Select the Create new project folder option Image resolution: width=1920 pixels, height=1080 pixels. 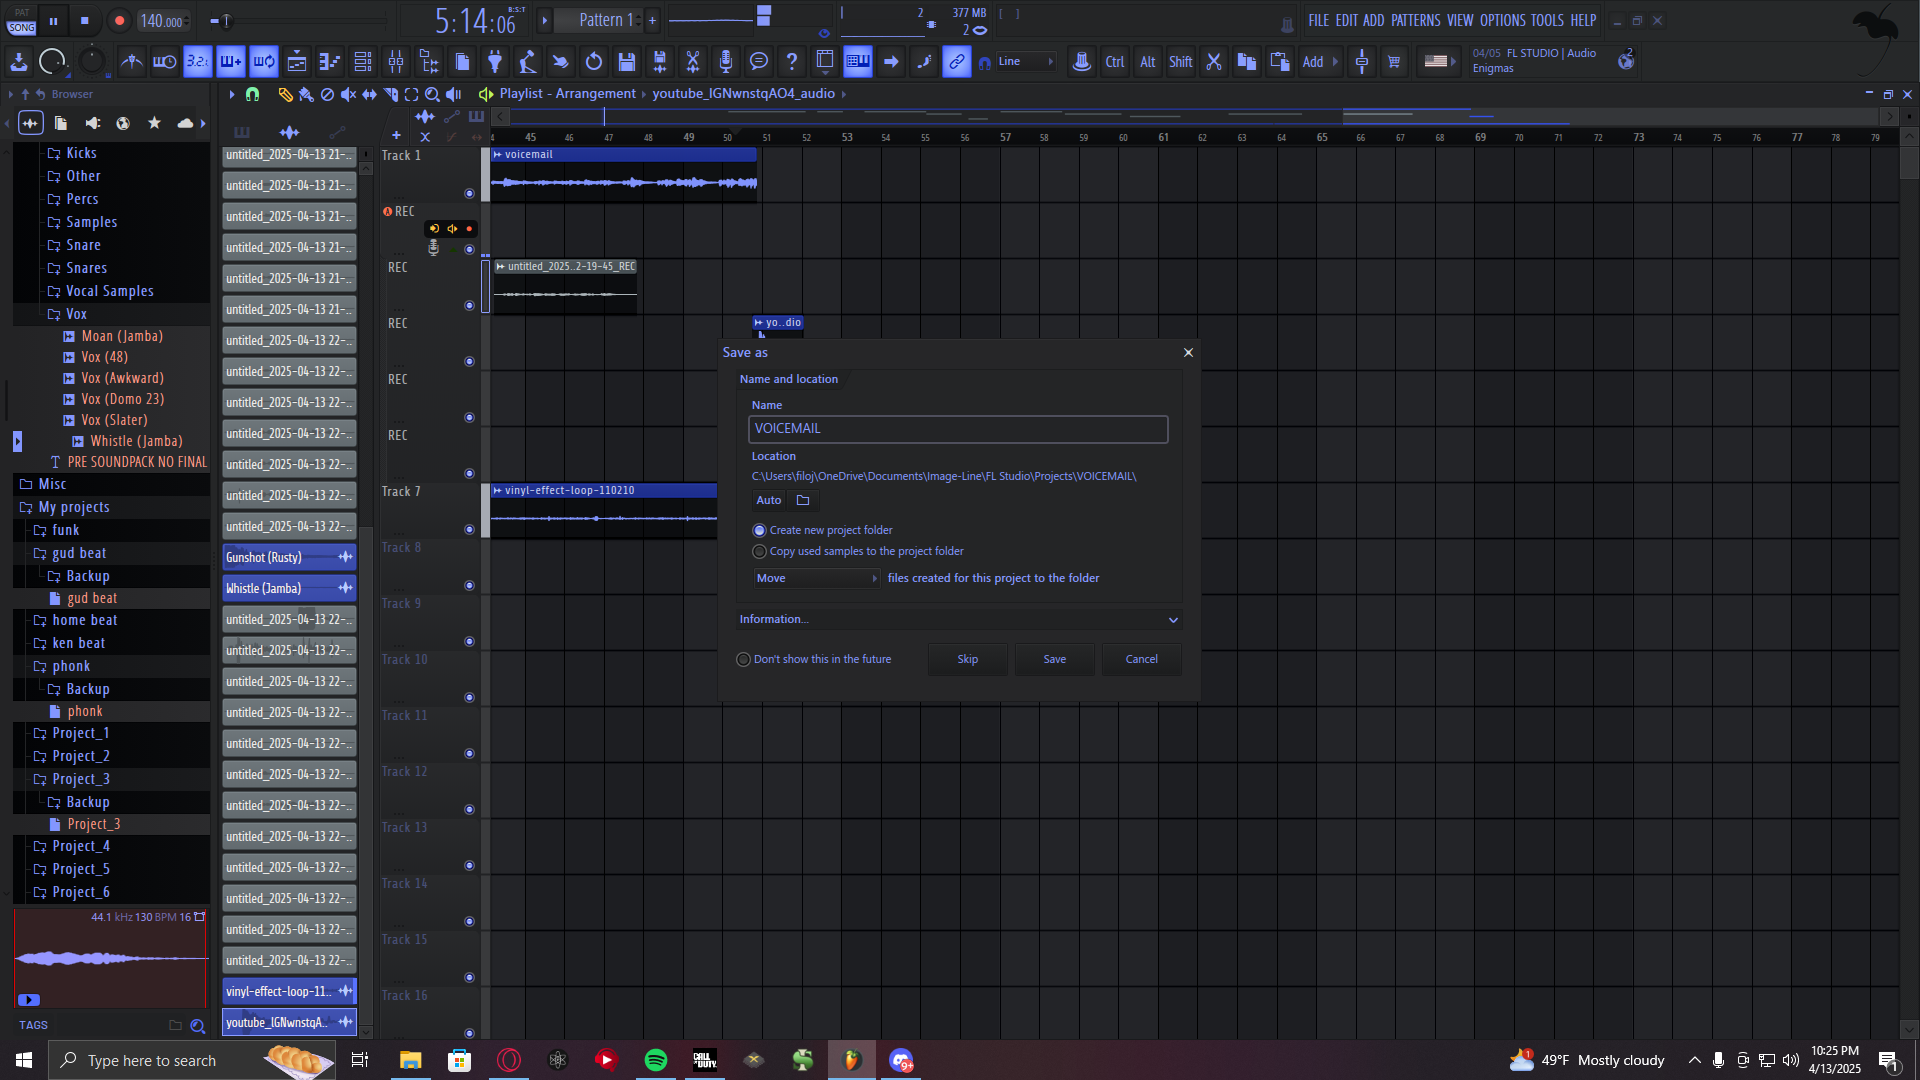pos(759,530)
